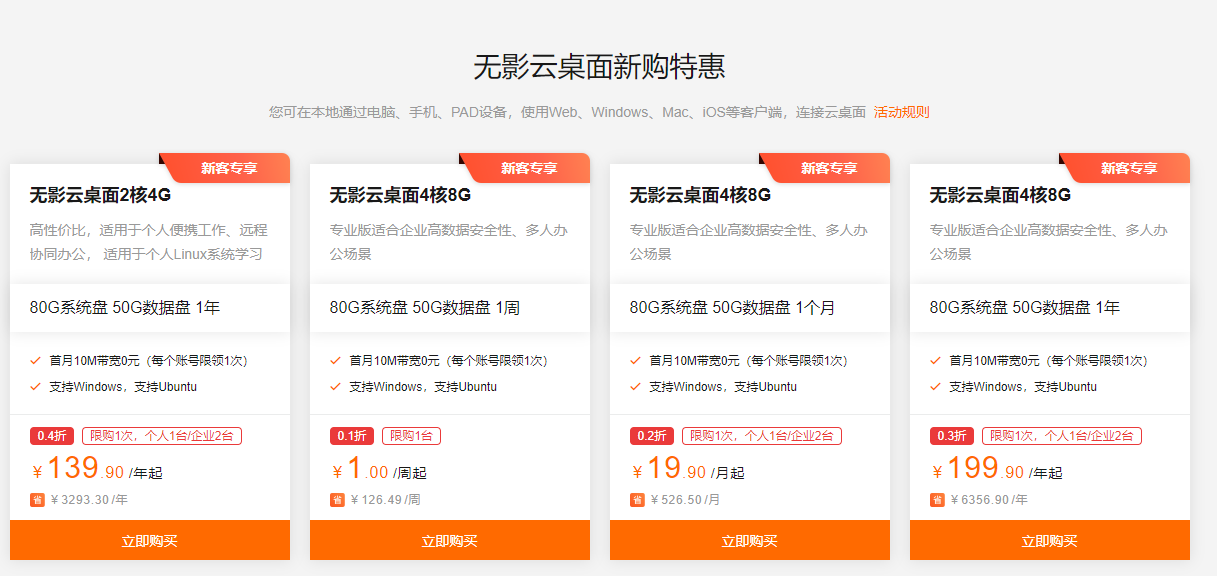The image size is (1217, 576).
Task: Click the 0.2折 discount tag
Action: point(652,436)
